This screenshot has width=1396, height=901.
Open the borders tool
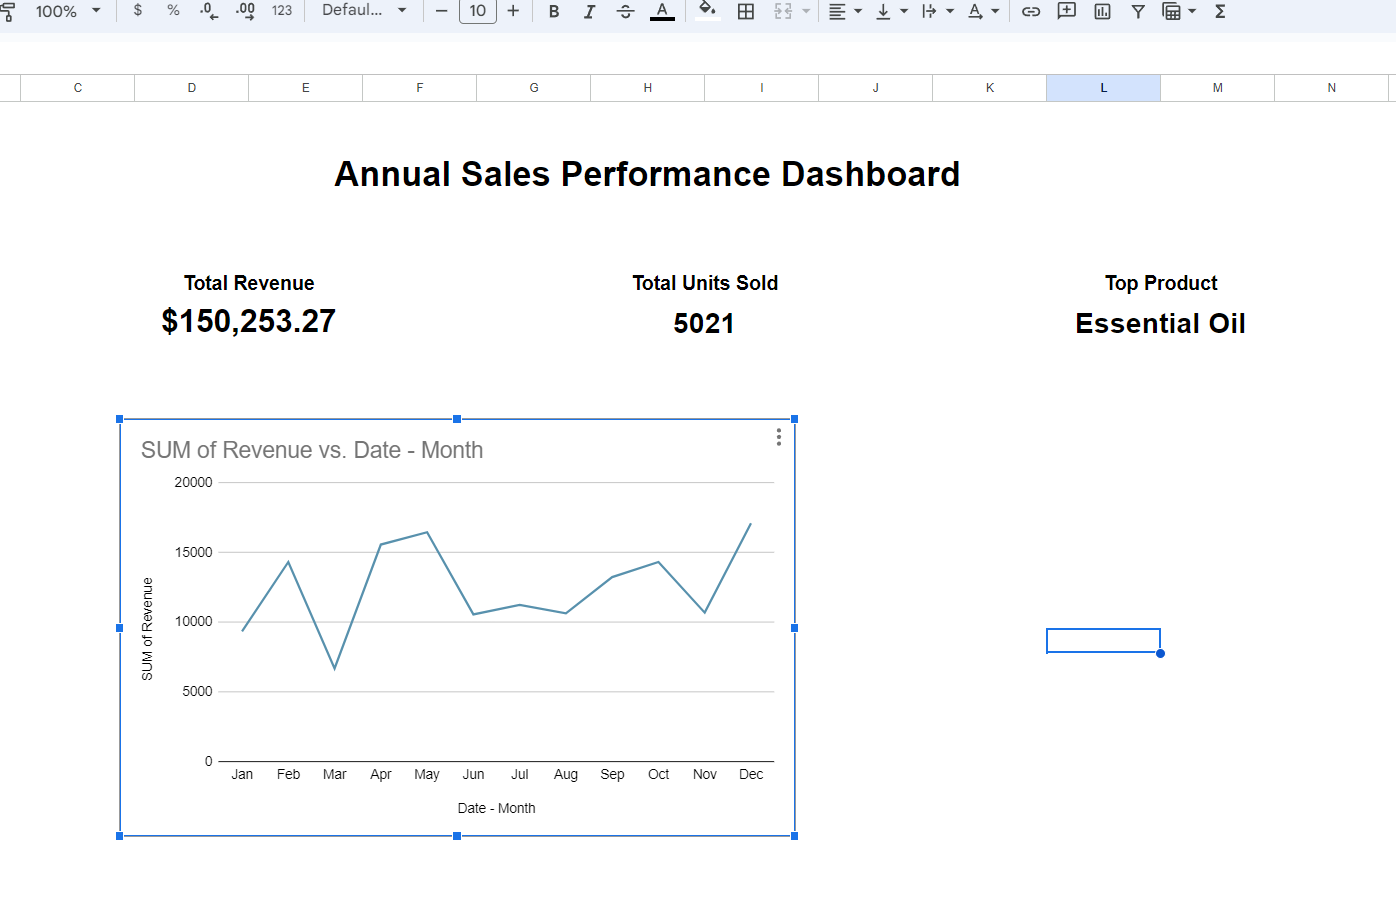(746, 11)
